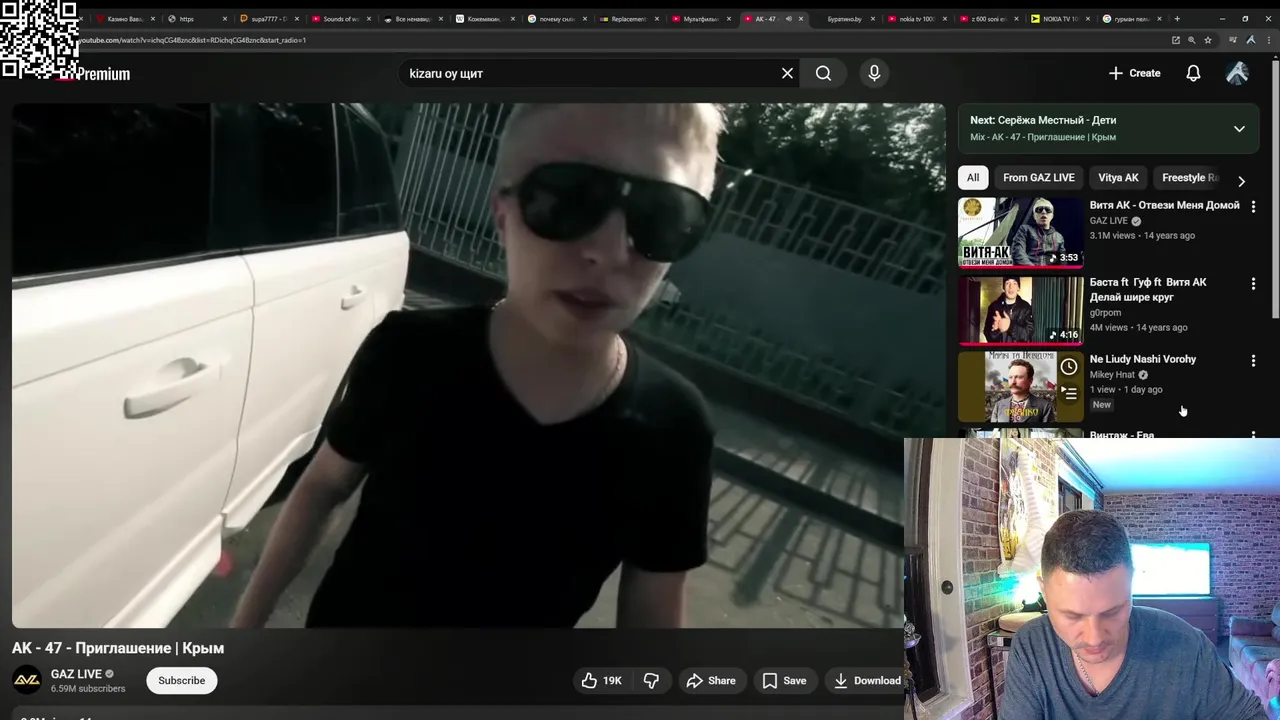Switch to the 'Sounds of' browser tab
Viewport: 1280px width, 720px height.
339,19
